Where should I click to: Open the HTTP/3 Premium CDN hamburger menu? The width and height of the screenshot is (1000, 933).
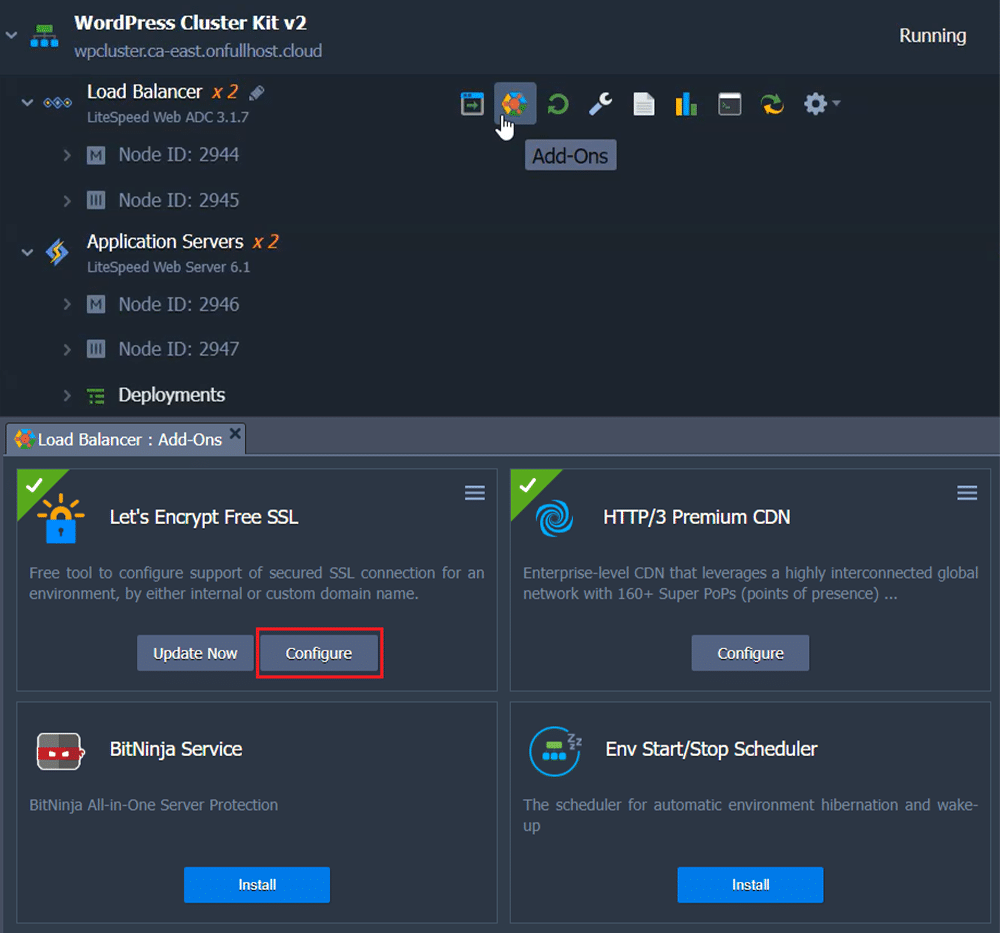967,493
